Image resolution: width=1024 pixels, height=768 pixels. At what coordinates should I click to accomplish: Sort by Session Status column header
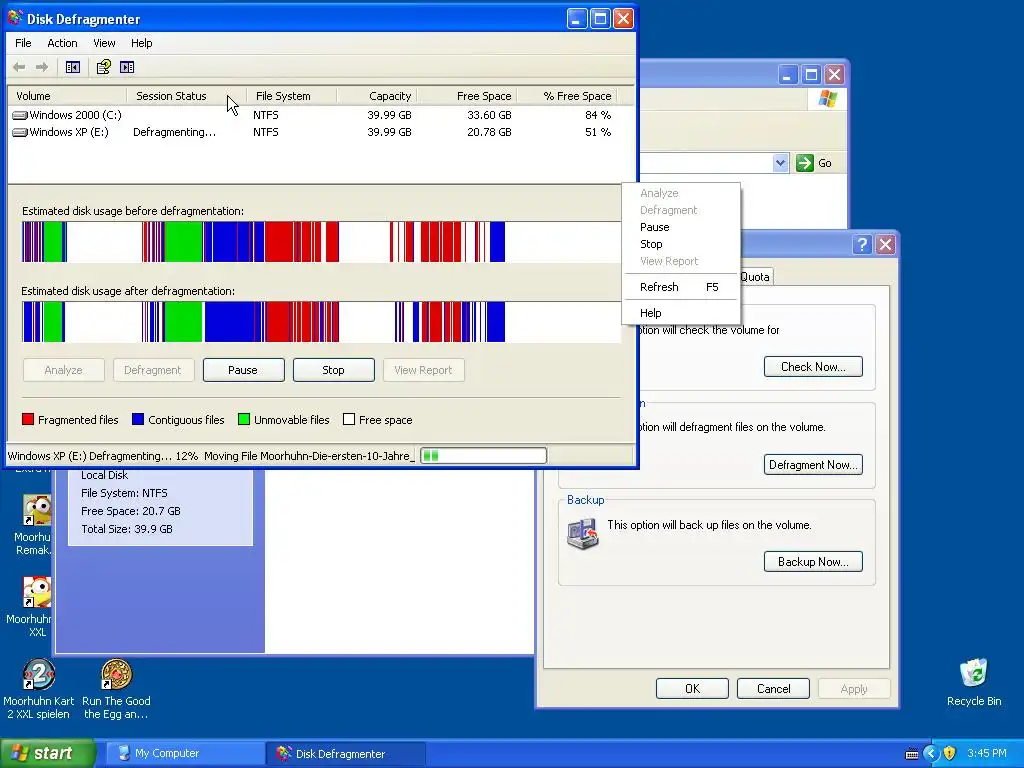tap(186, 96)
